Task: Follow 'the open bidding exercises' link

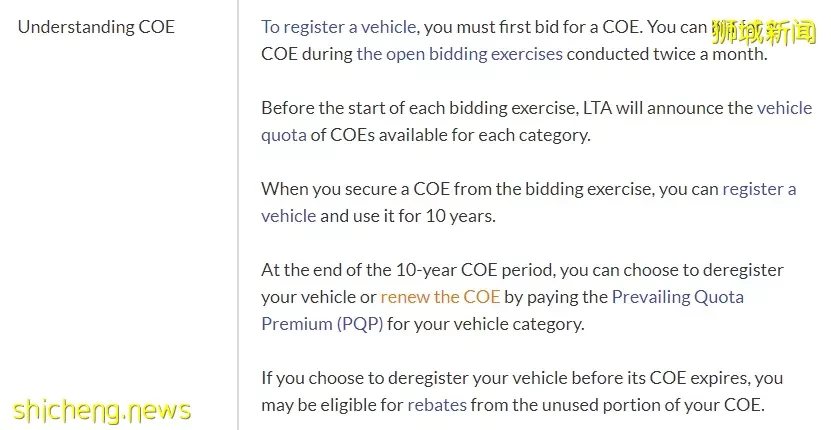Action: 459,54
